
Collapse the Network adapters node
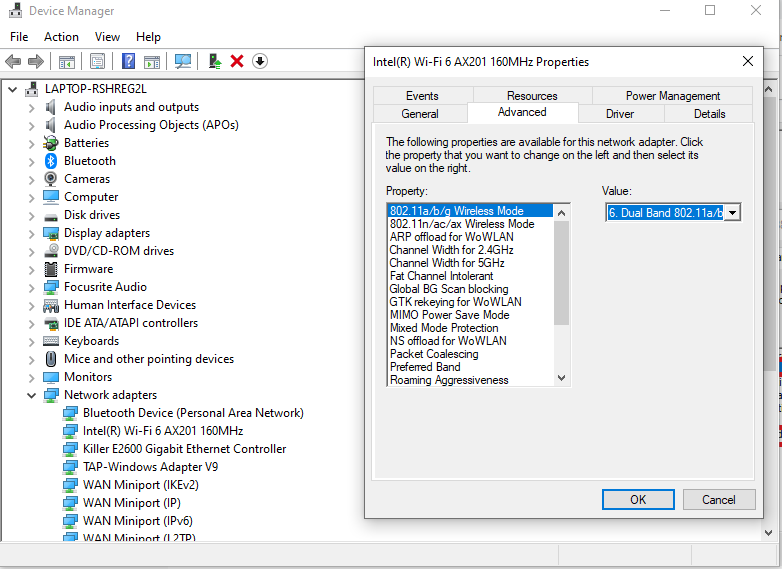31,395
